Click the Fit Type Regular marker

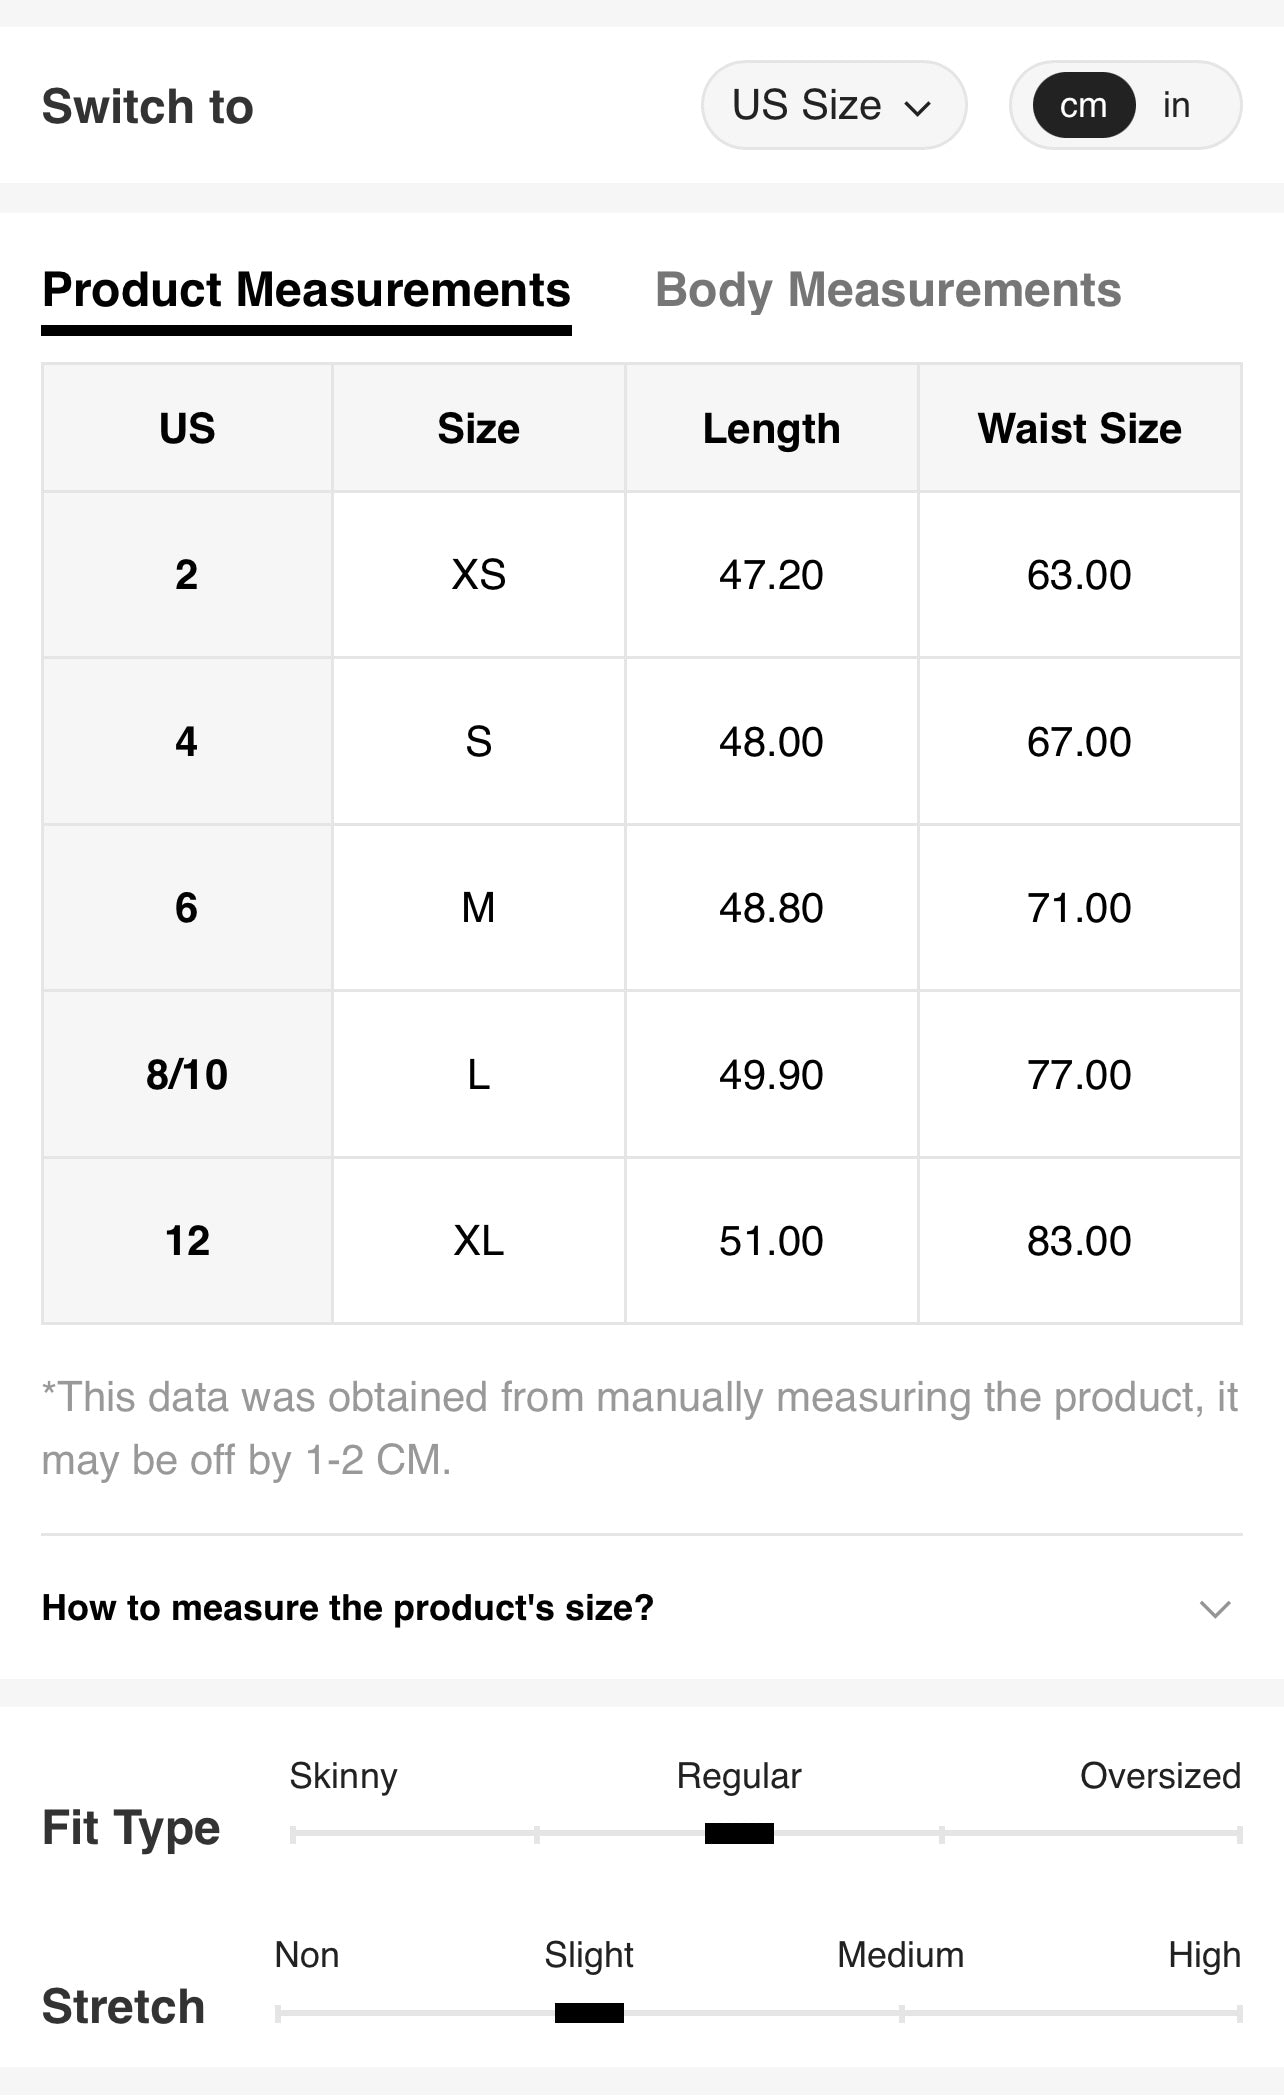pos(739,1833)
